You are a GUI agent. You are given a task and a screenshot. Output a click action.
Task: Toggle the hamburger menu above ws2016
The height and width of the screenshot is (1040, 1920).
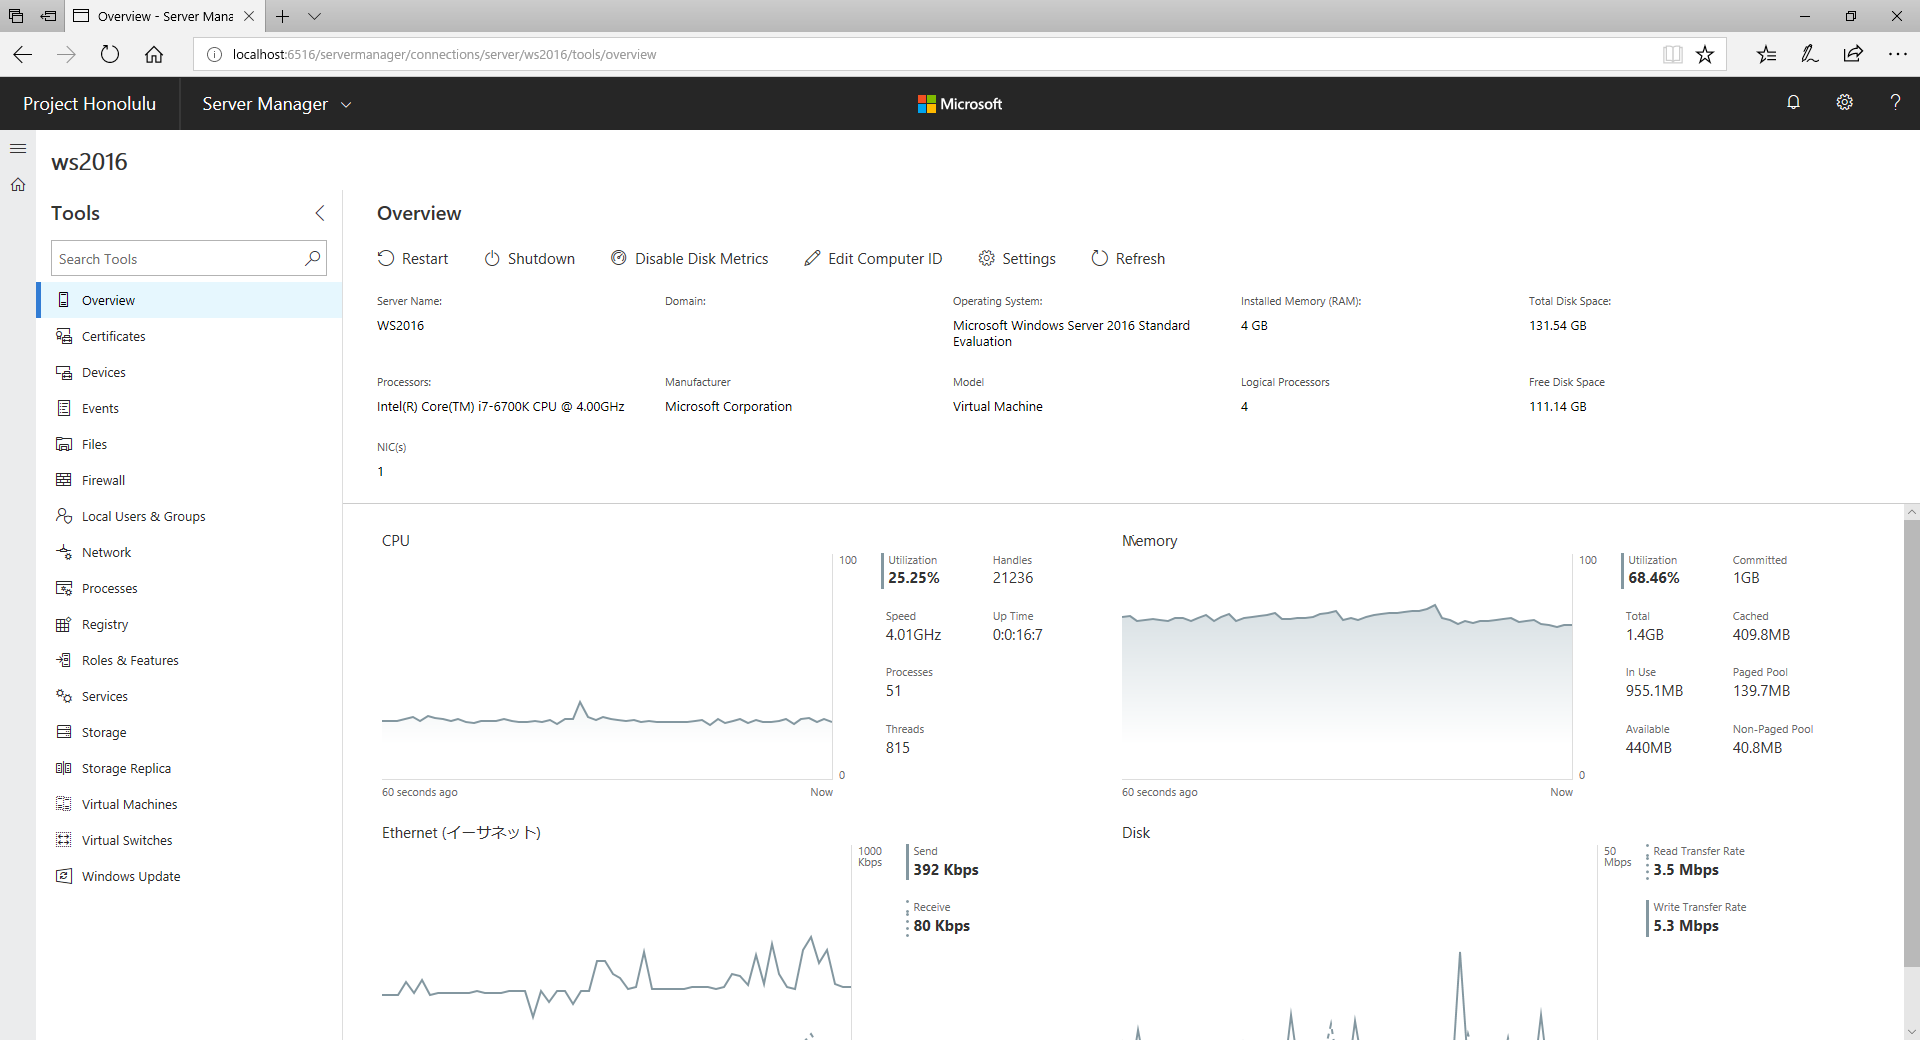click(18, 148)
